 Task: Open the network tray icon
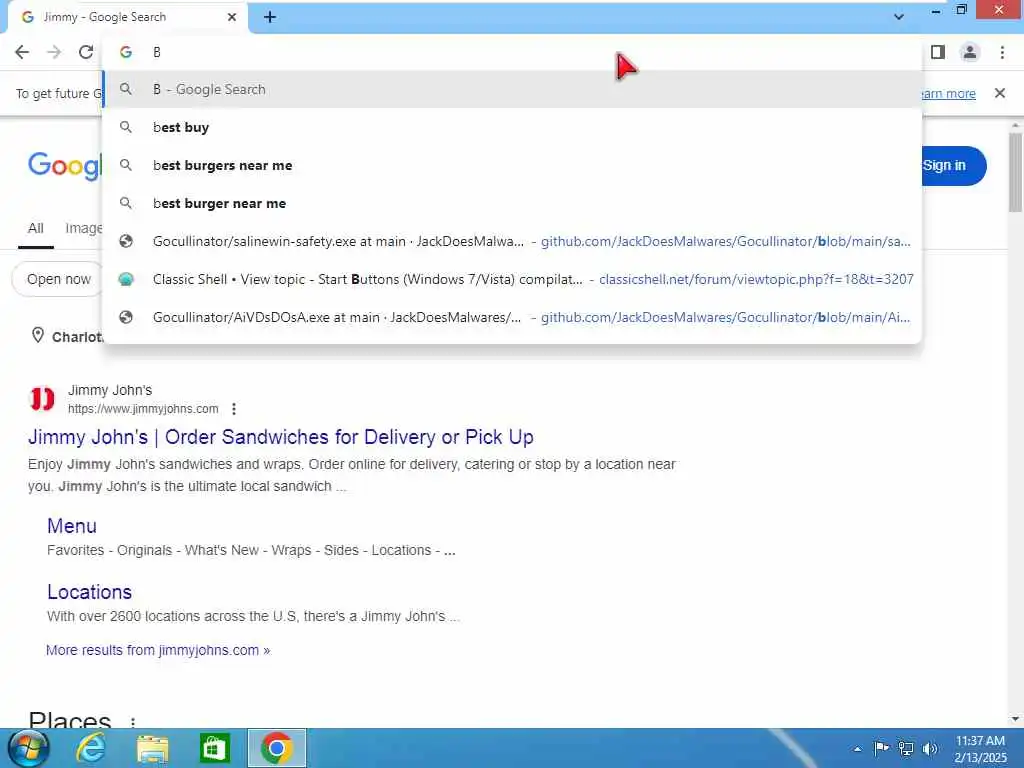[906, 748]
